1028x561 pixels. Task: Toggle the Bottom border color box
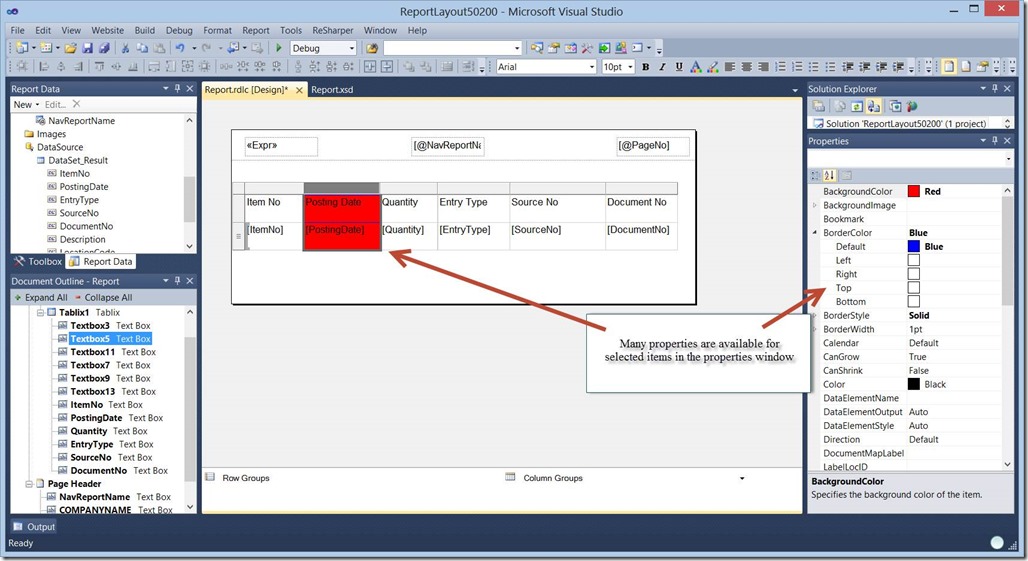(913, 301)
